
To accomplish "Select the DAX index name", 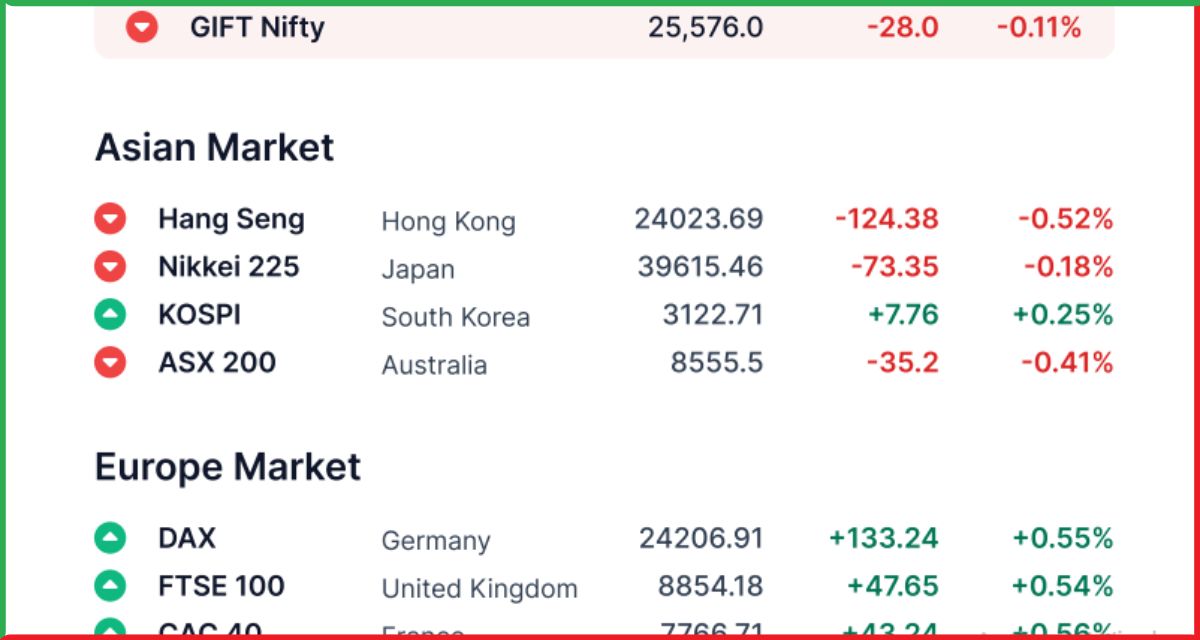I will tap(187, 538).
